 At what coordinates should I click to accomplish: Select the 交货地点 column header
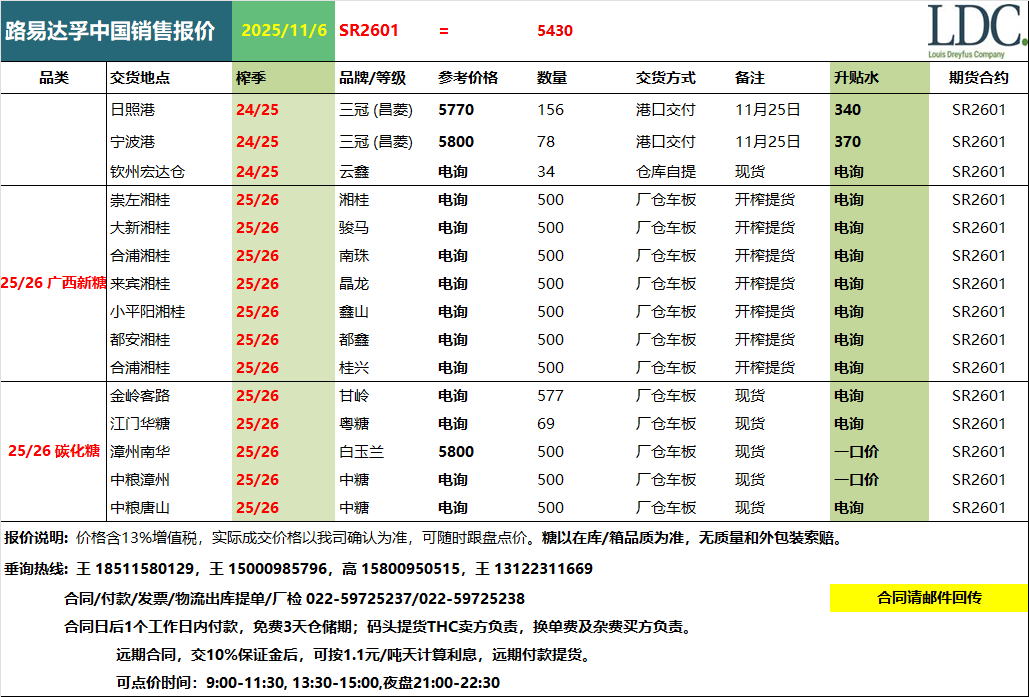point(139,78)
